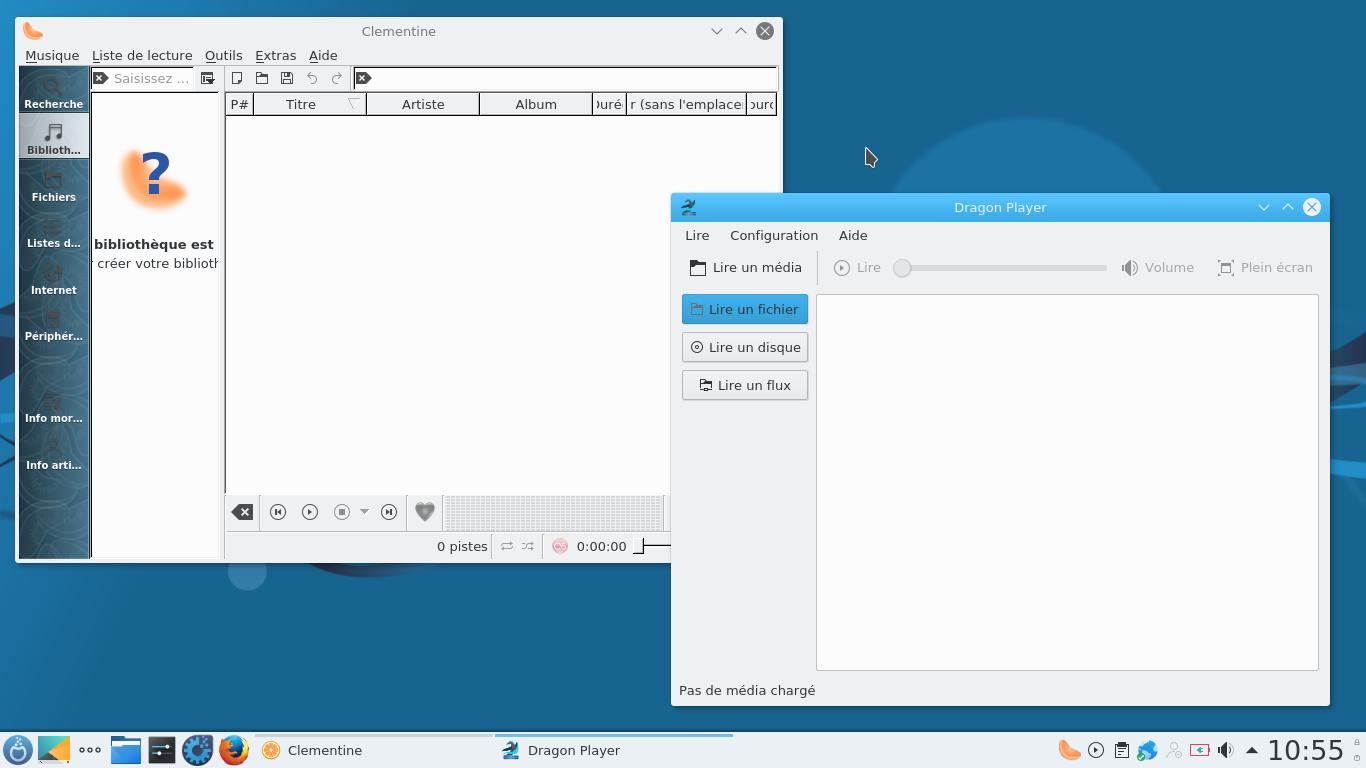Open the Périphériques sidebar tab
The height and width of the screenshot is (768, 1366).
pyautogui.click(x=54, y=322)
